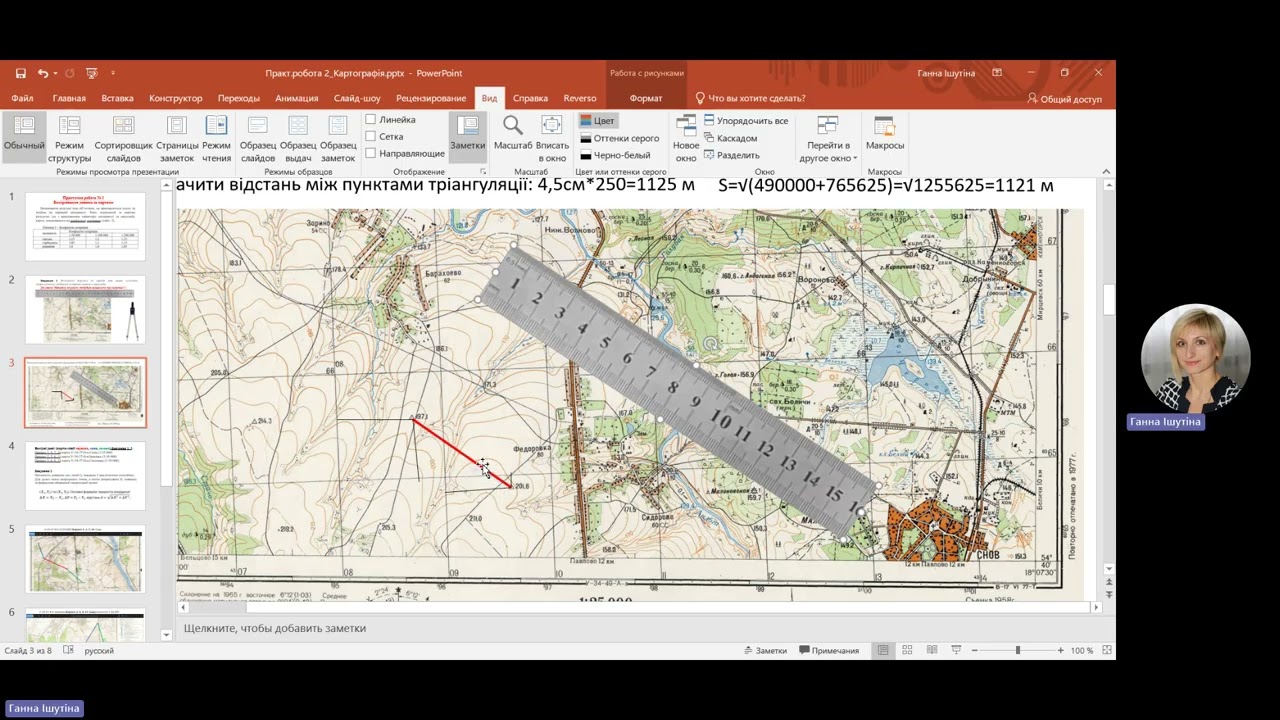This screenshot has height=720, width=1280.
Task: Select the Обычный normal view button
Action: coord(24,138)
